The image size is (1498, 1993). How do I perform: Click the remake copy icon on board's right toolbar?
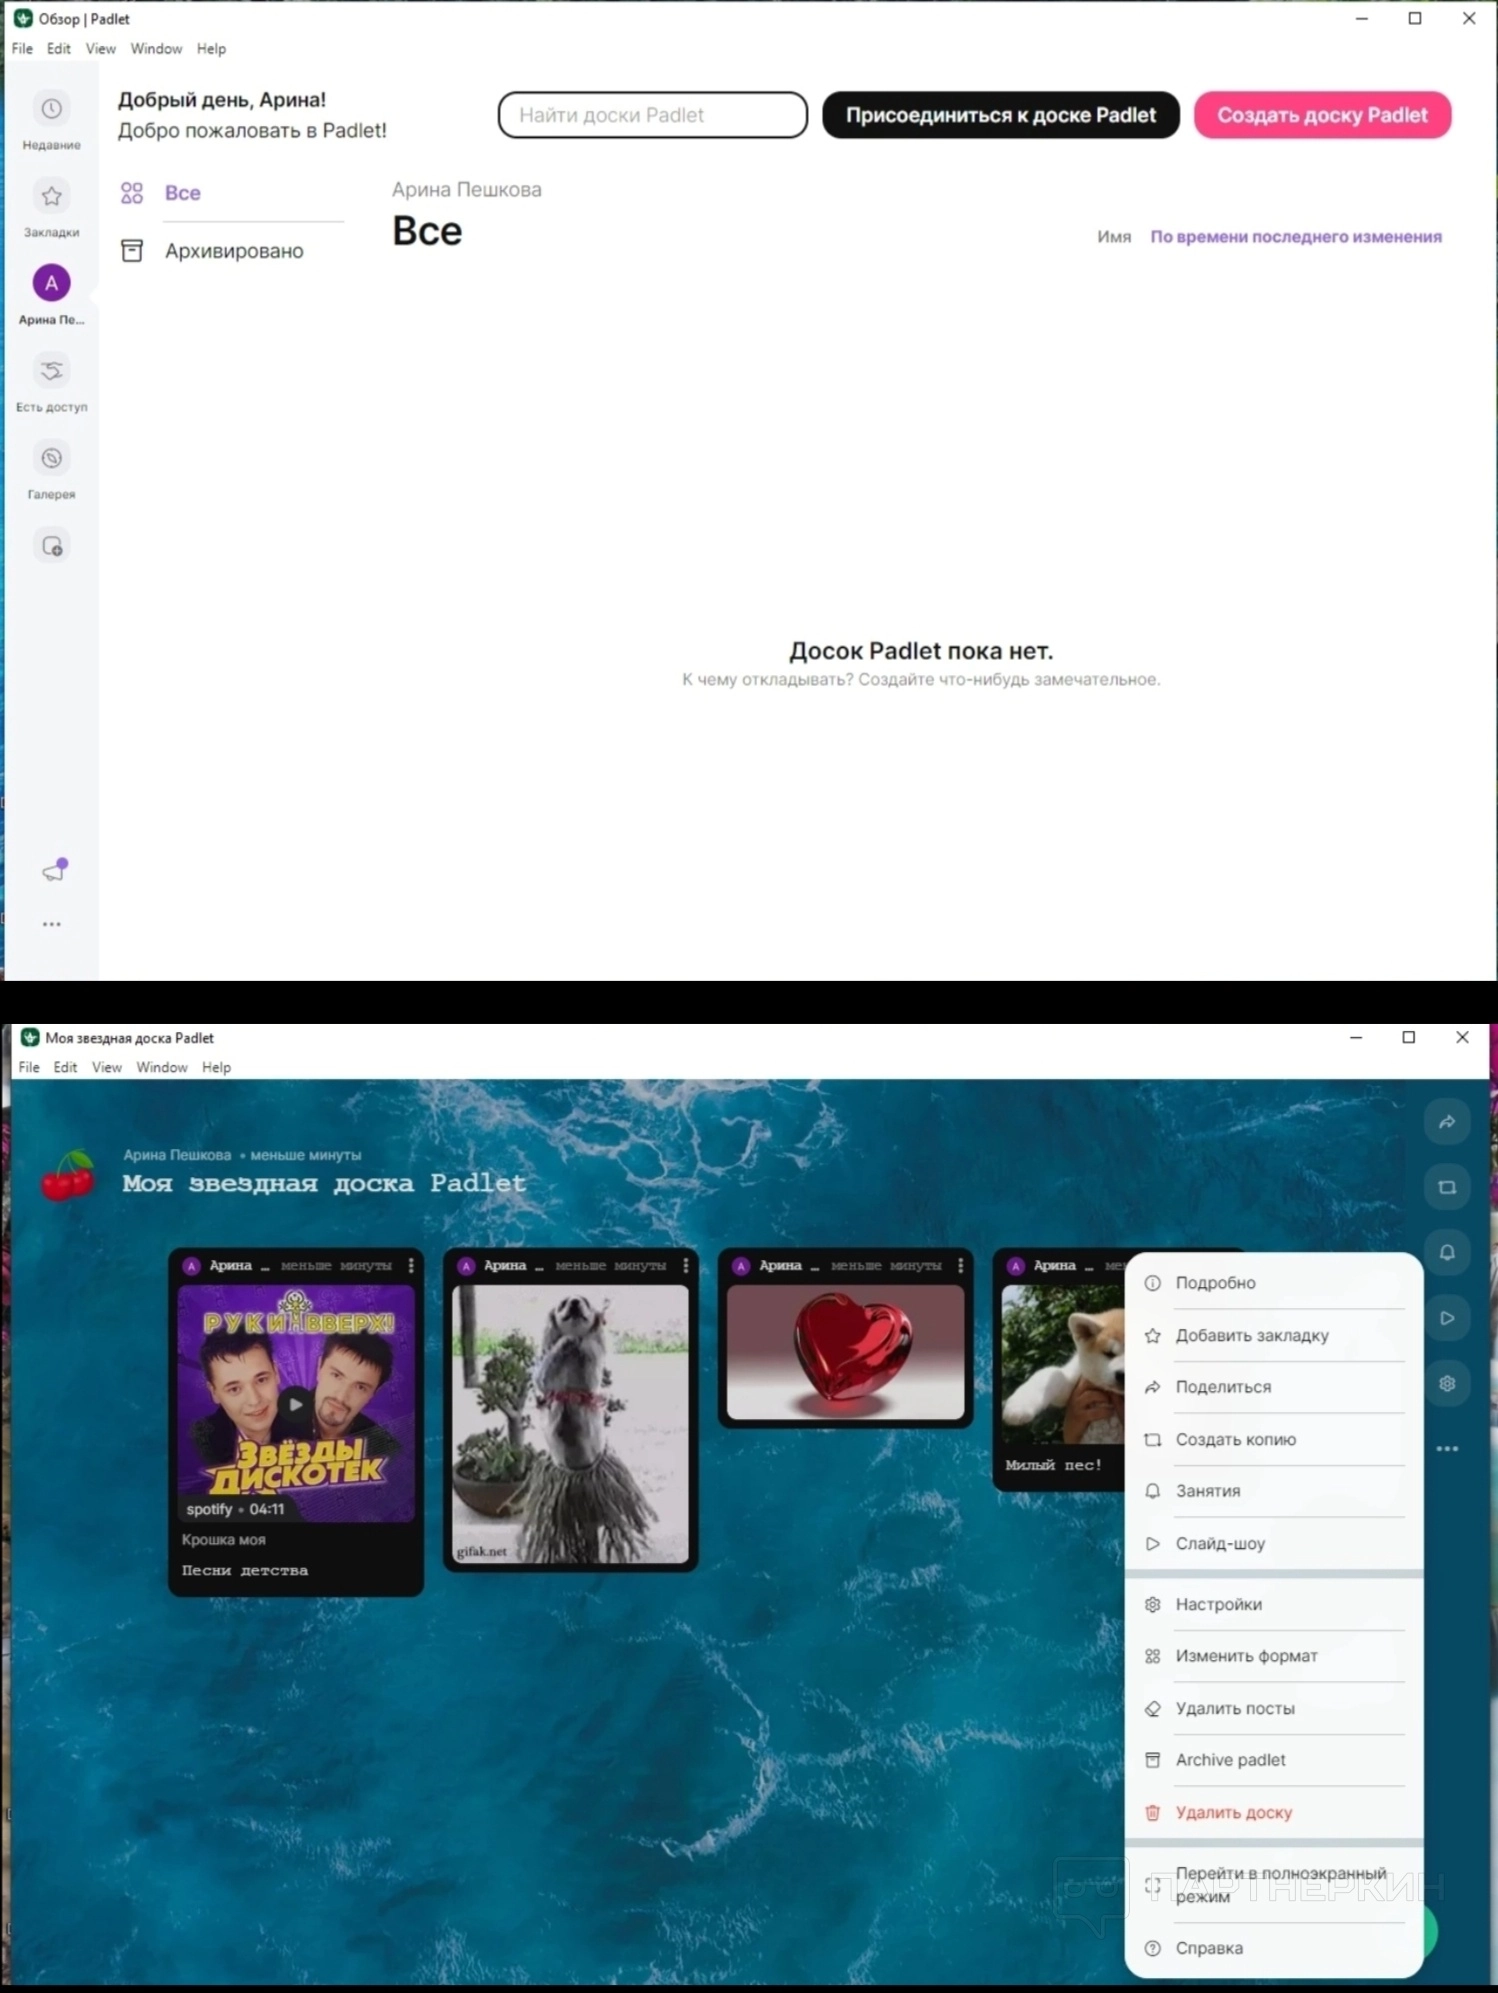click(x=1446, y=1187)
